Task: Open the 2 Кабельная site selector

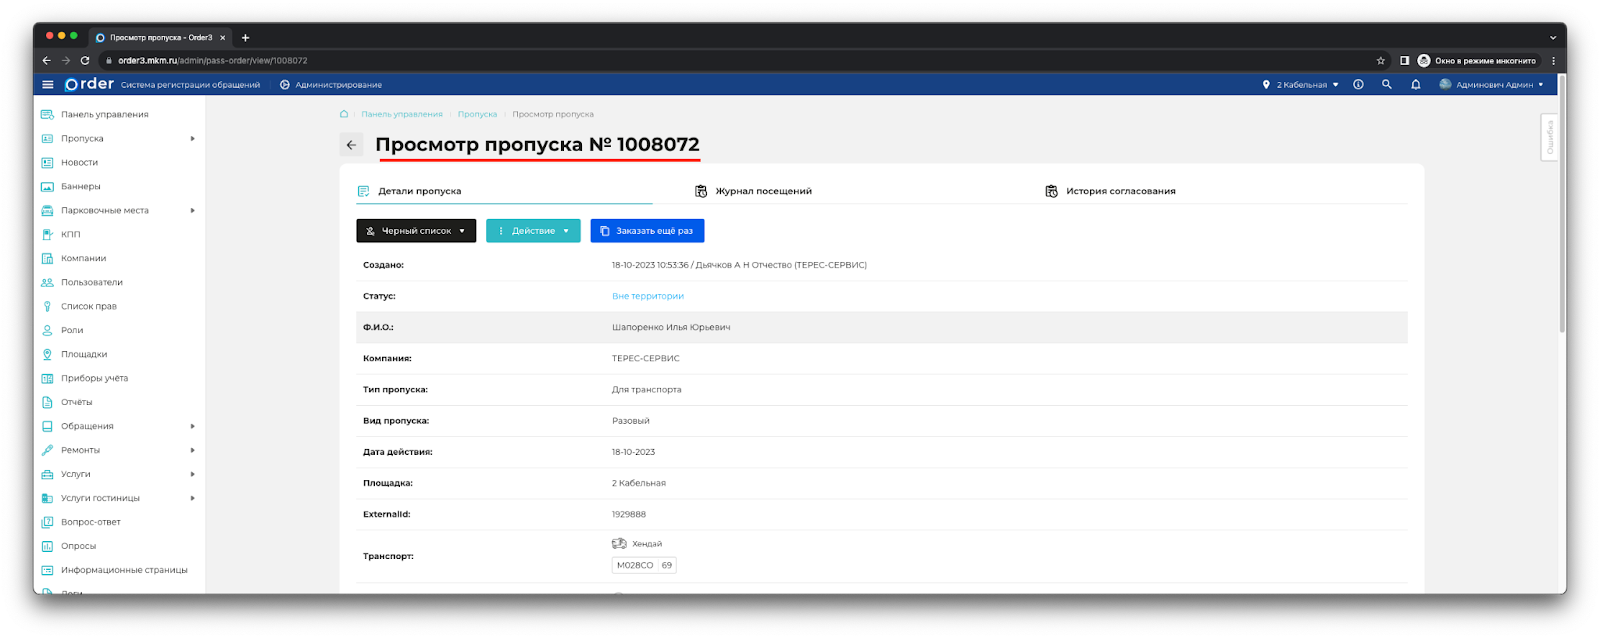Action: tap(1301, 85)
